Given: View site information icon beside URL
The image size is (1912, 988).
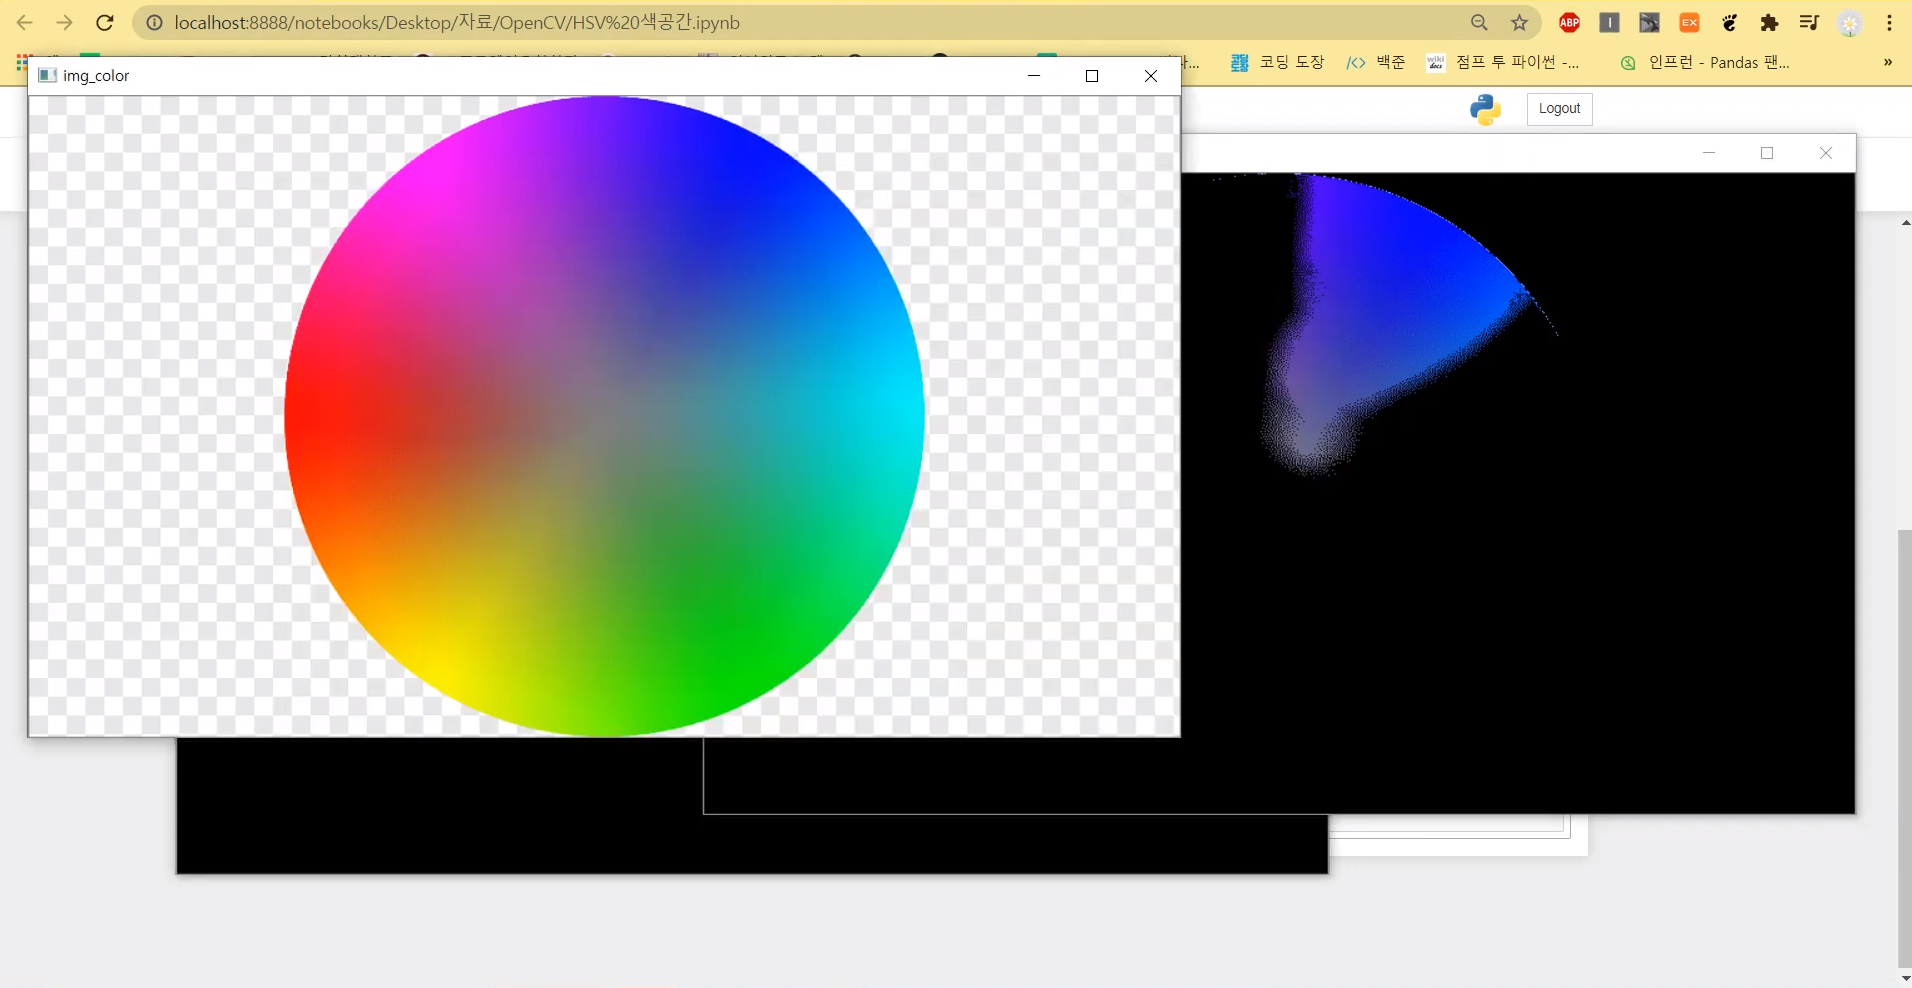Looking at the screenshot, I should (154, 23).
